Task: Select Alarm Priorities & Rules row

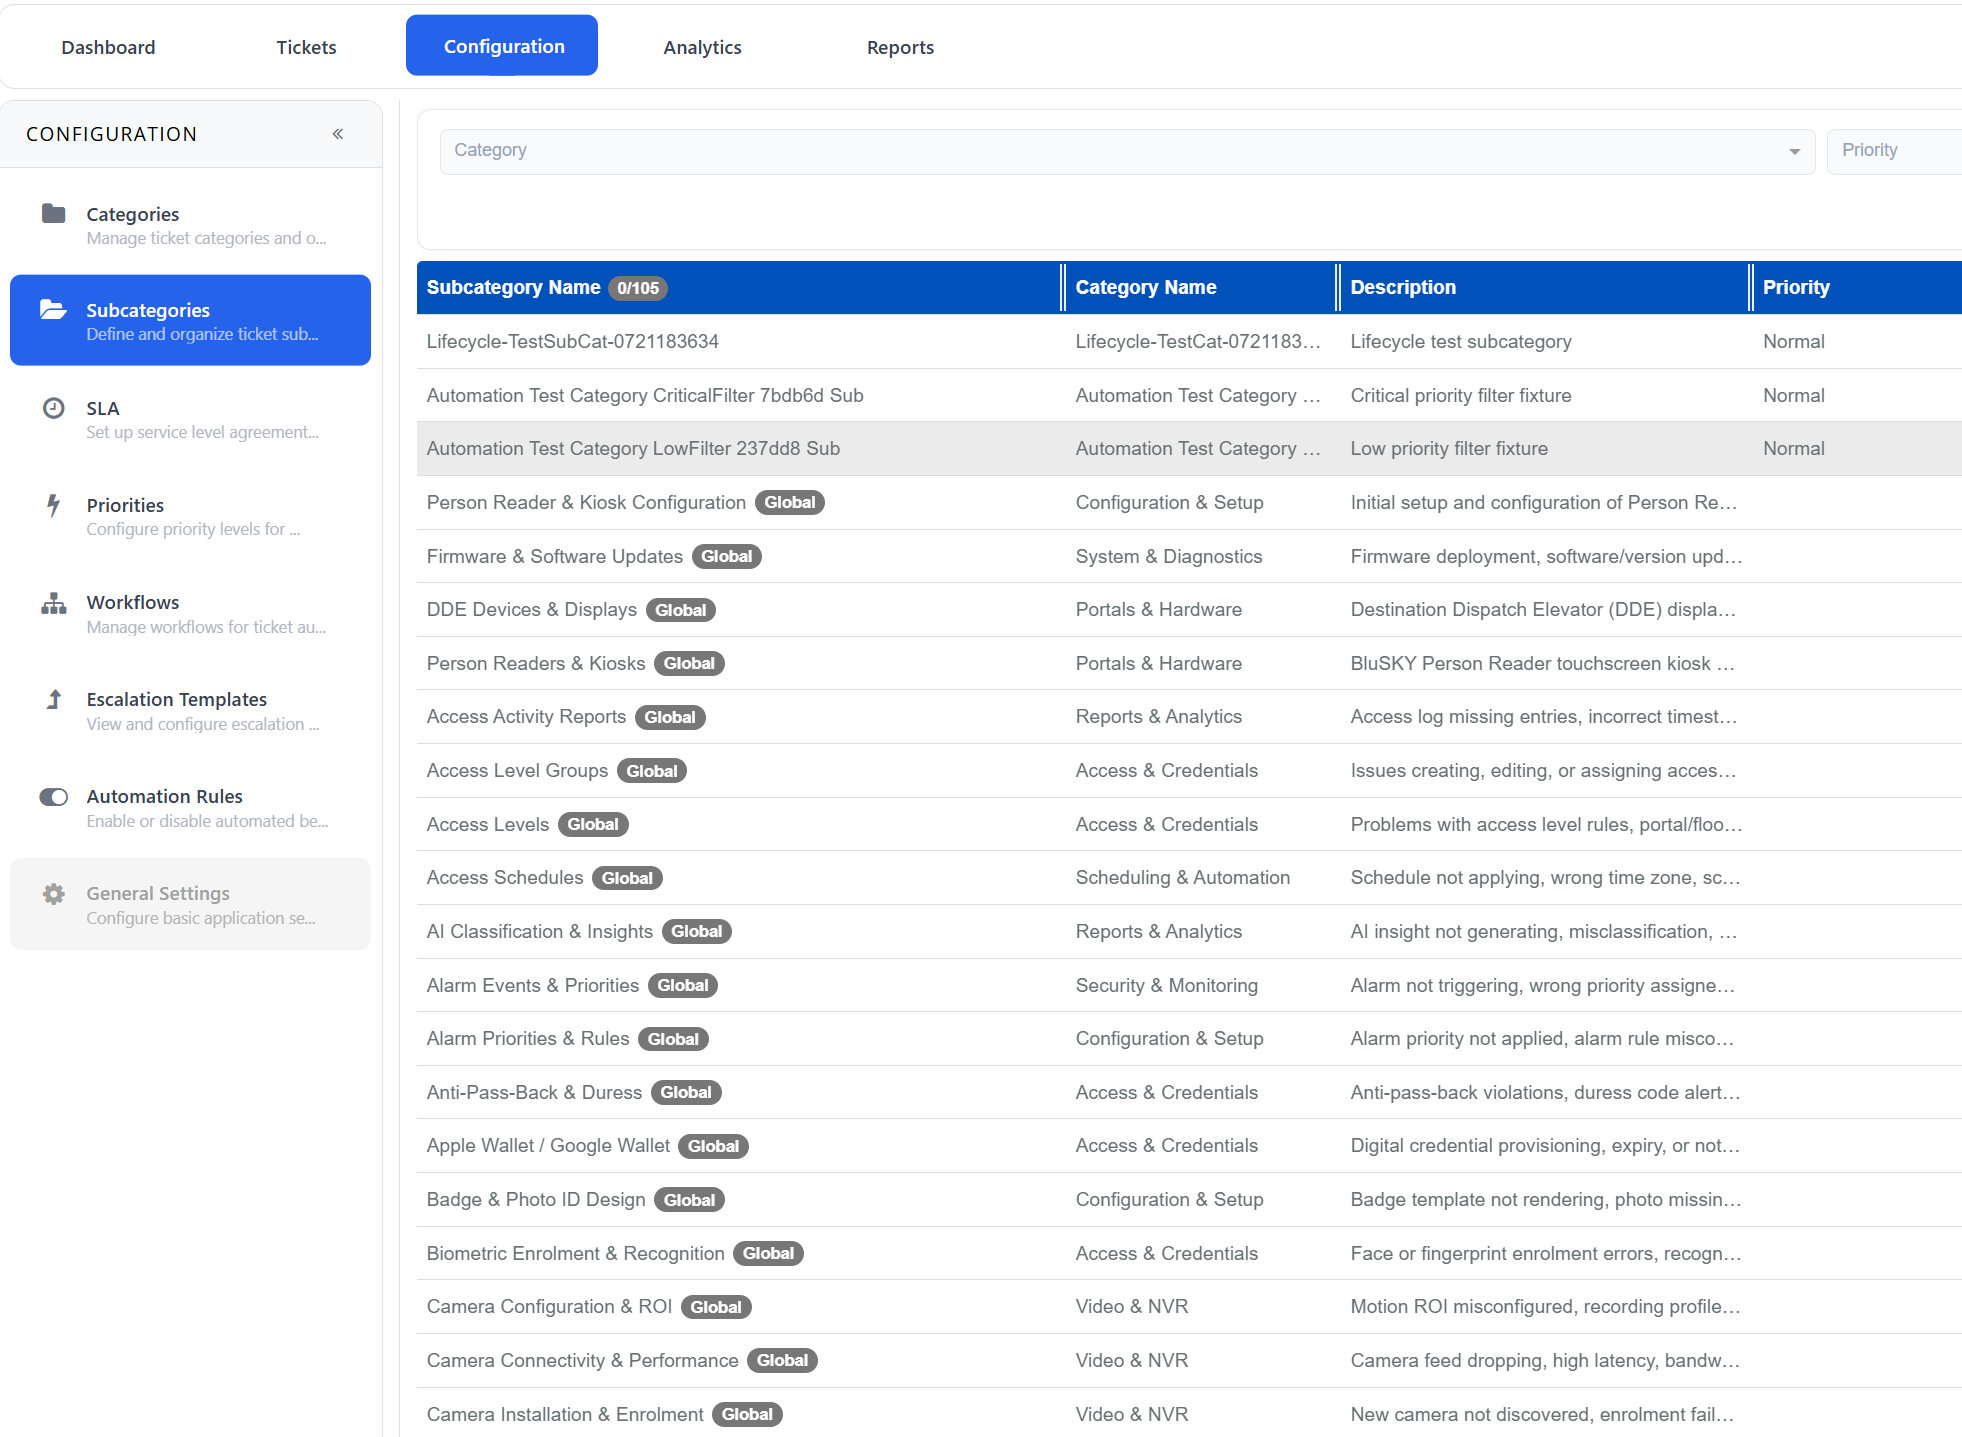Action: pyautogui.click(x=1189, y=1039)
